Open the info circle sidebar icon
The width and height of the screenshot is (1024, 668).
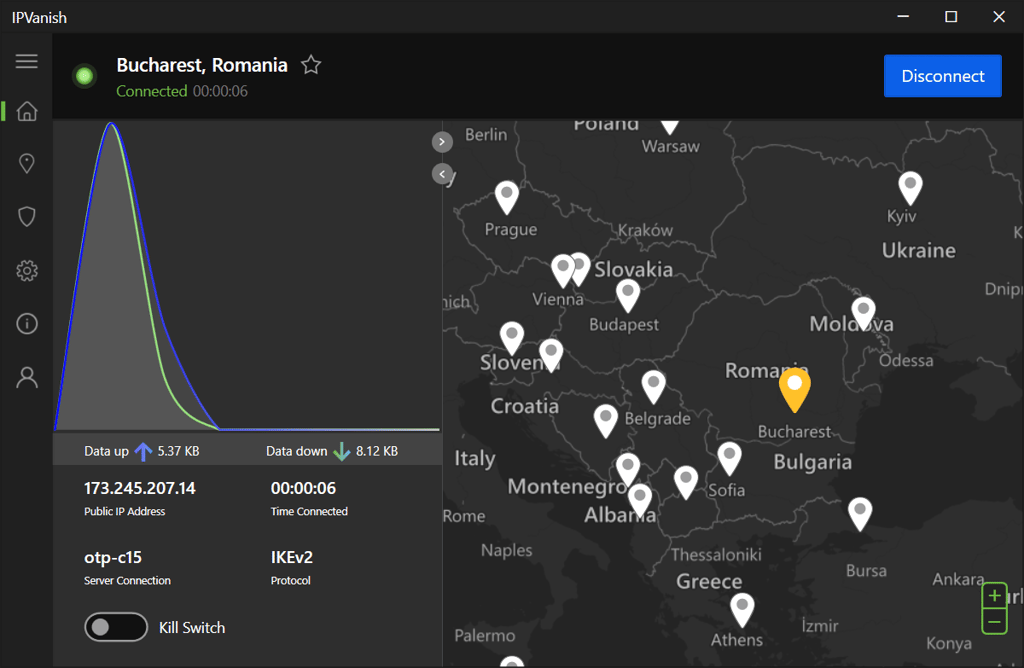[x=27, y=323]
